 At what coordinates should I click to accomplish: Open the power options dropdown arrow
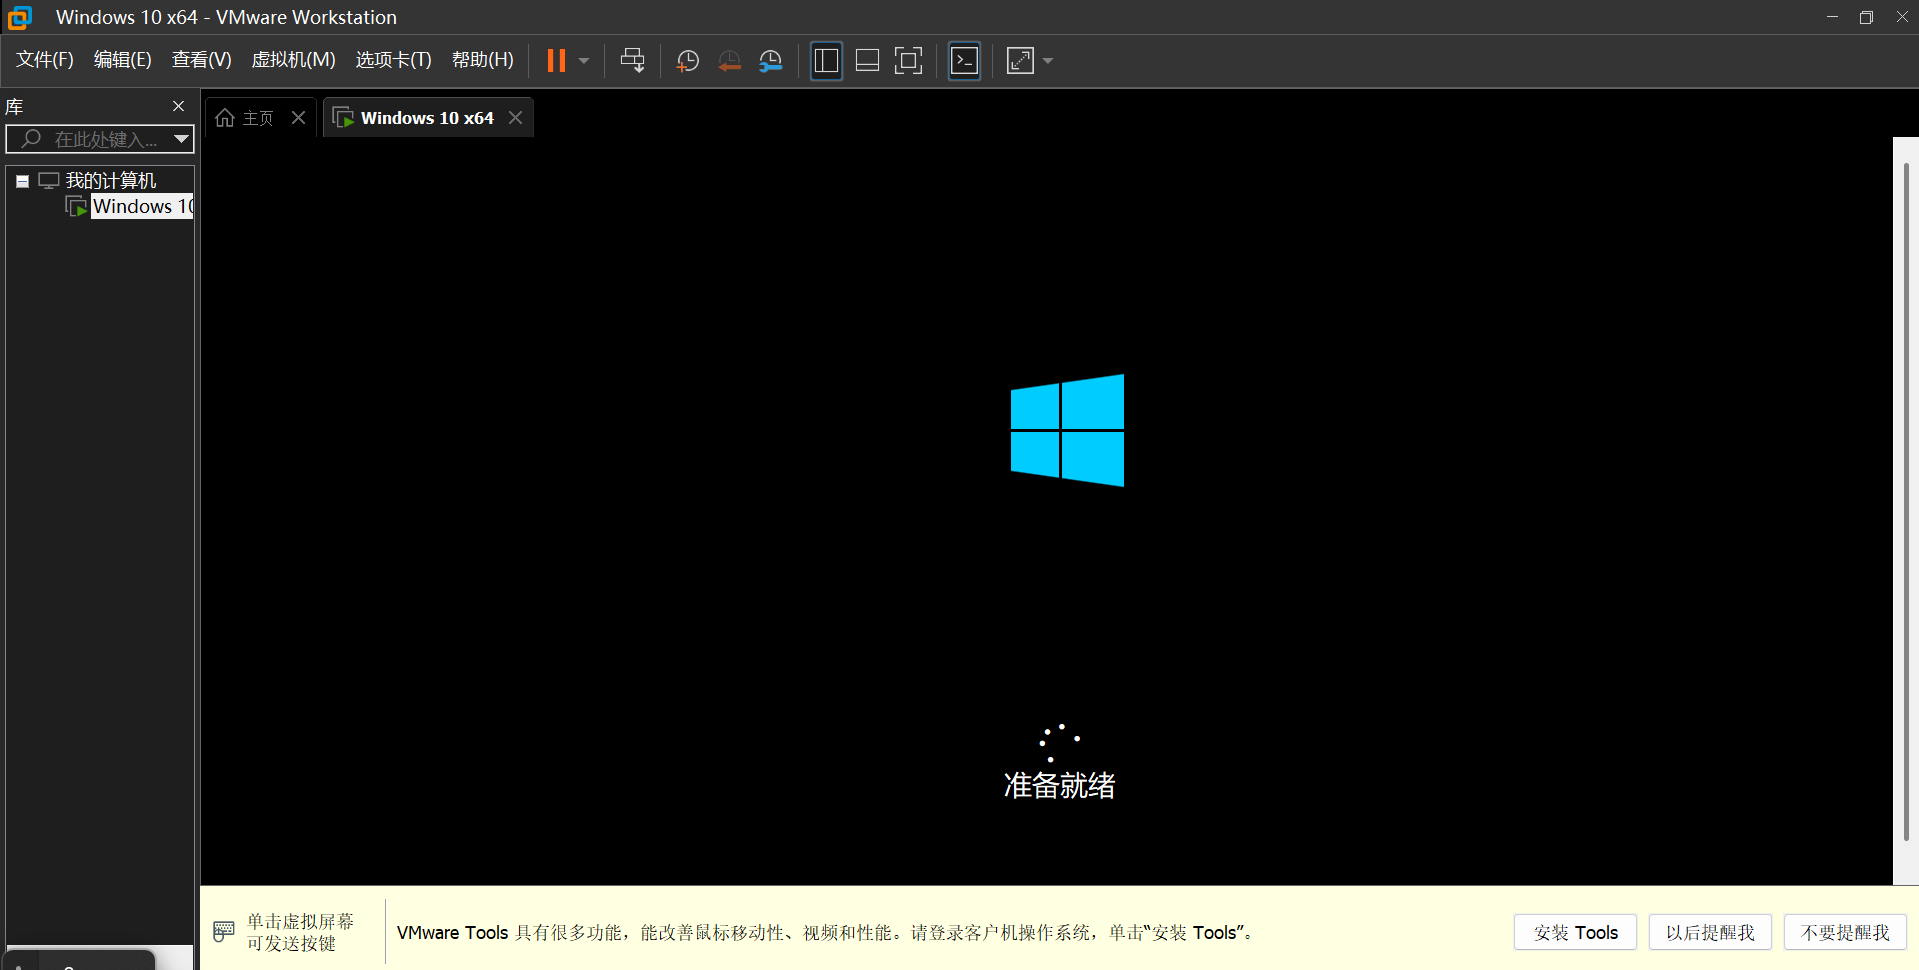[584, 61]
